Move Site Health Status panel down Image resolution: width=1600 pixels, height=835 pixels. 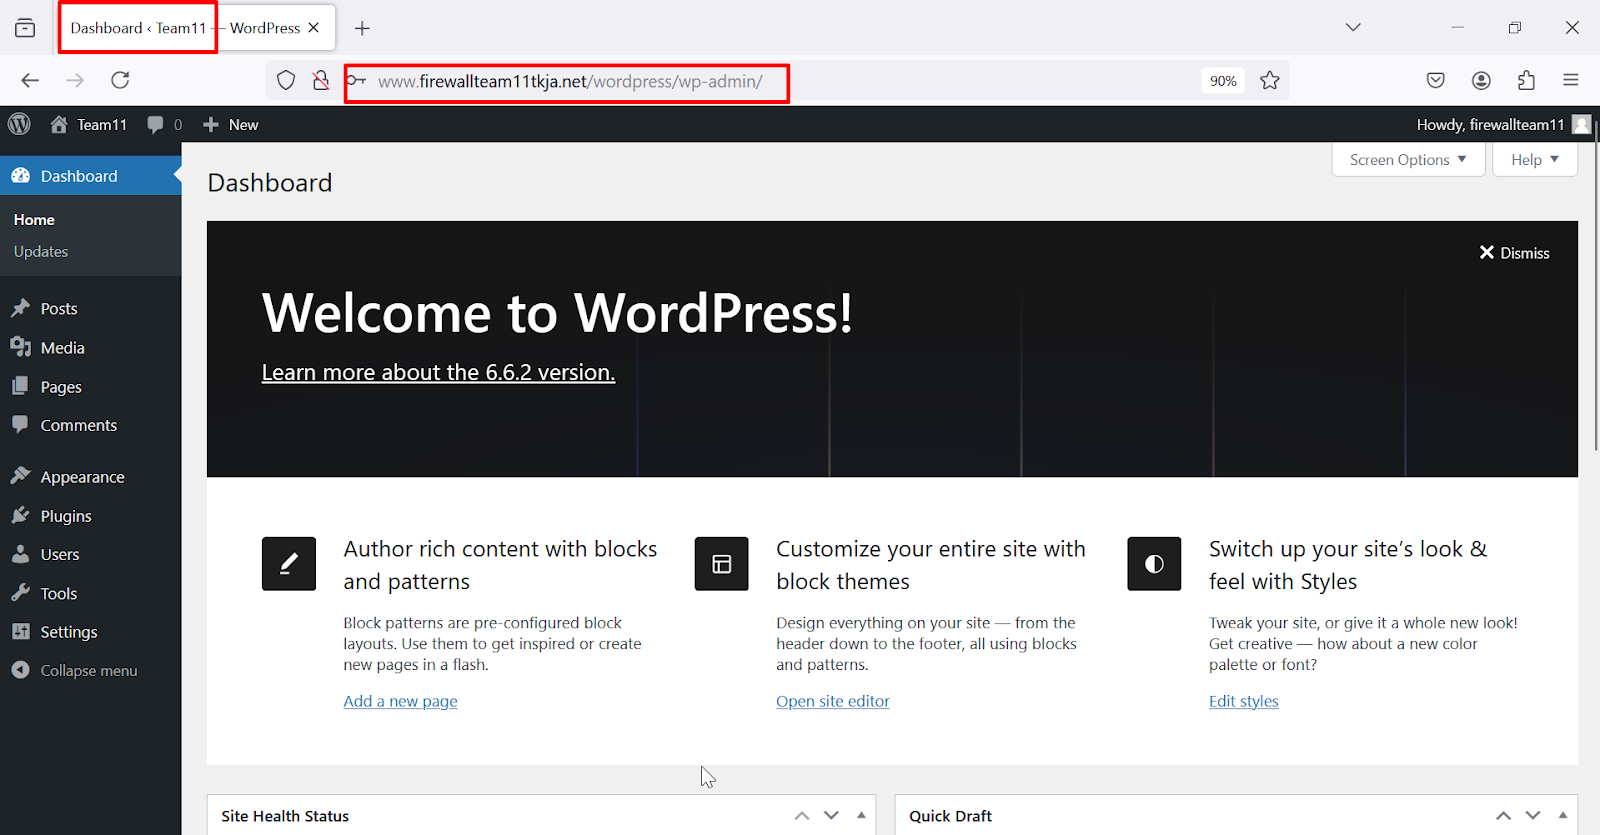tap(831, 816)
